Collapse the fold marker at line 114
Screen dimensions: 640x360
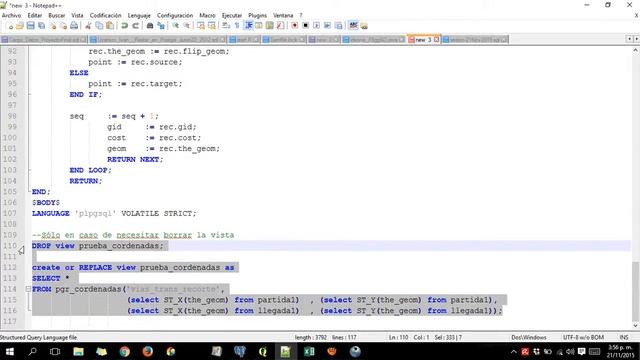click(28, 289)
